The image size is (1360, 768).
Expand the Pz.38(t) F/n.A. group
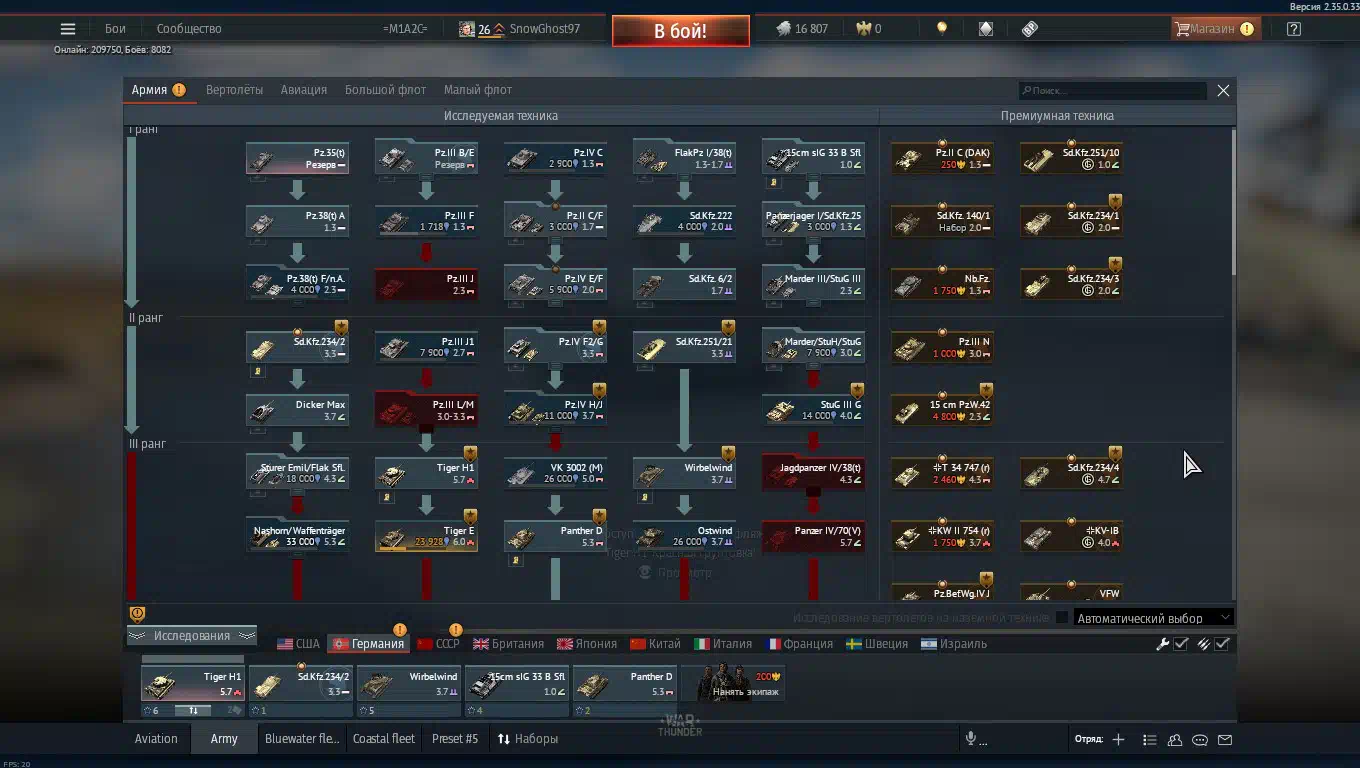(x=297, y=285)
